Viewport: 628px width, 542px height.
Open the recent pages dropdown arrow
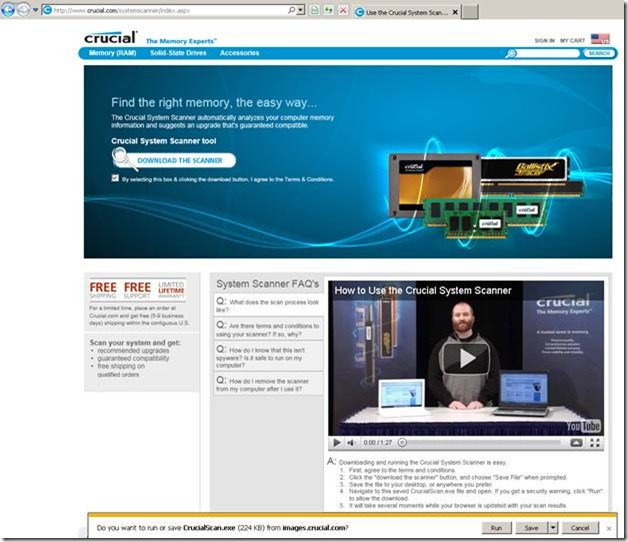(35, 10)
